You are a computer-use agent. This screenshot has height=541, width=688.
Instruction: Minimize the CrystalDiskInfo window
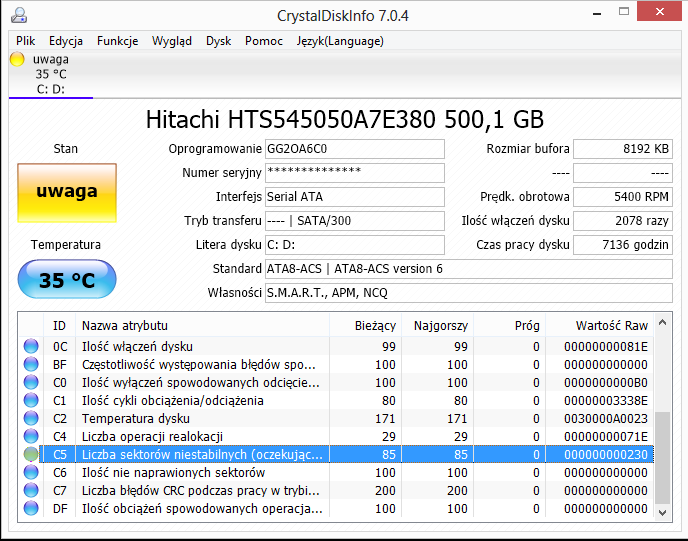tap(597, 12)
